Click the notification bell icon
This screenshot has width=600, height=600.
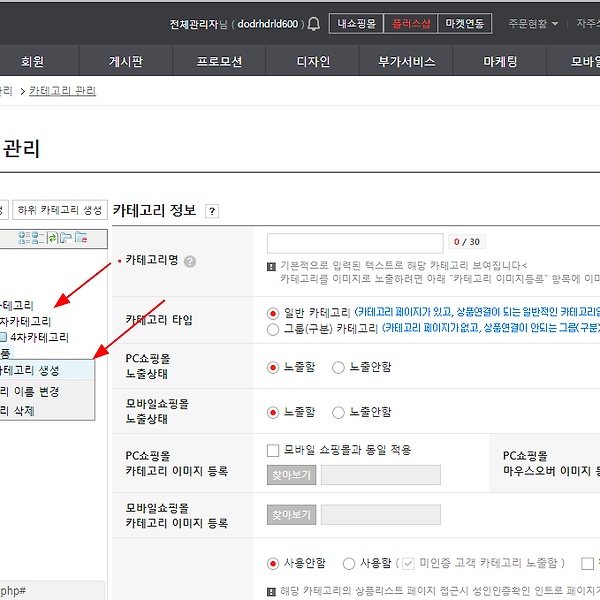(313, 24)
